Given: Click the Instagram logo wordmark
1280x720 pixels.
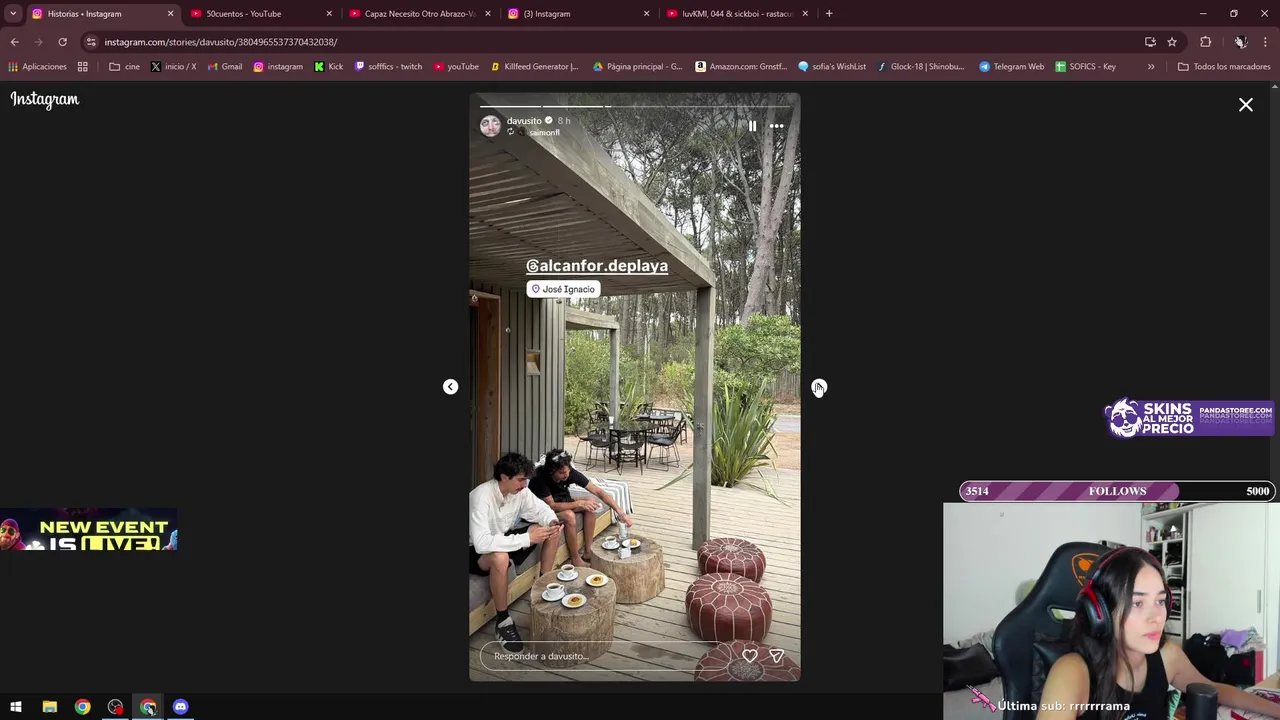Looking at the screenshot, I should [x=45, y=99].
